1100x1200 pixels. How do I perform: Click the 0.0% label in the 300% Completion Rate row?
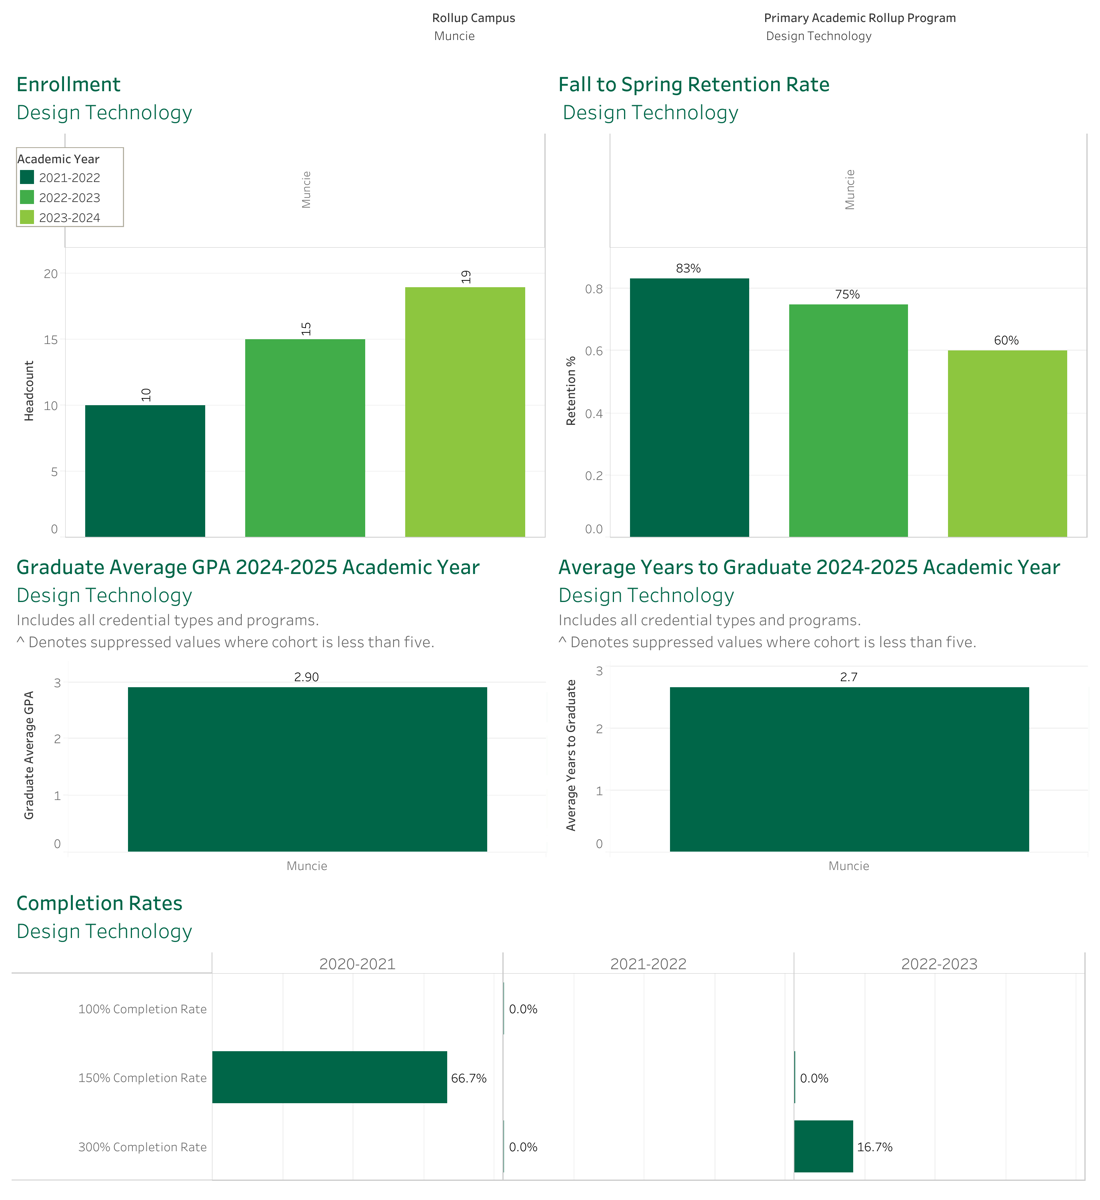click(x=523, y=1147)
